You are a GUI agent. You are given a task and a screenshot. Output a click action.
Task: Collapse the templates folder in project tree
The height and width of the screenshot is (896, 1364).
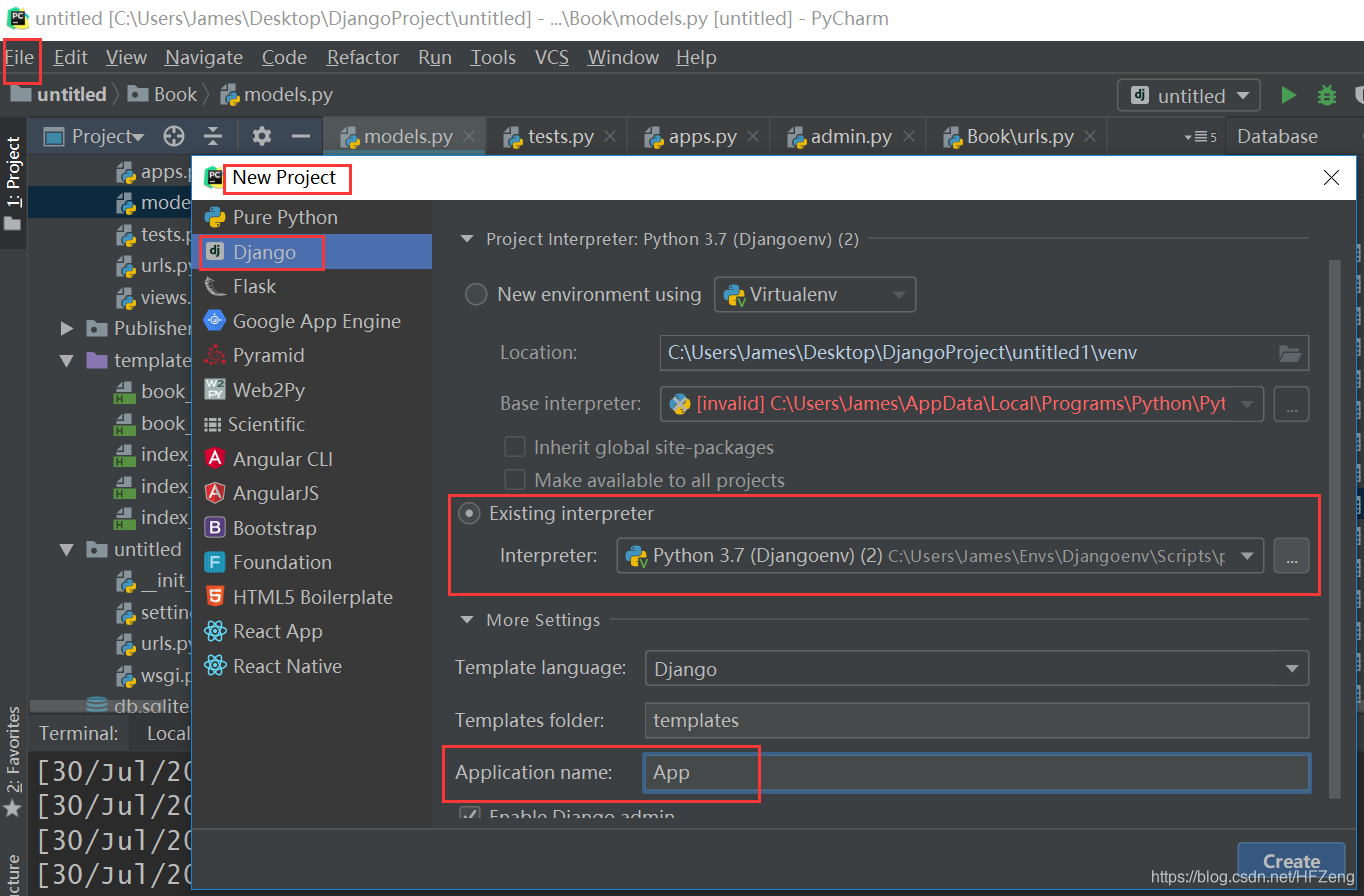tap(67, 360)
